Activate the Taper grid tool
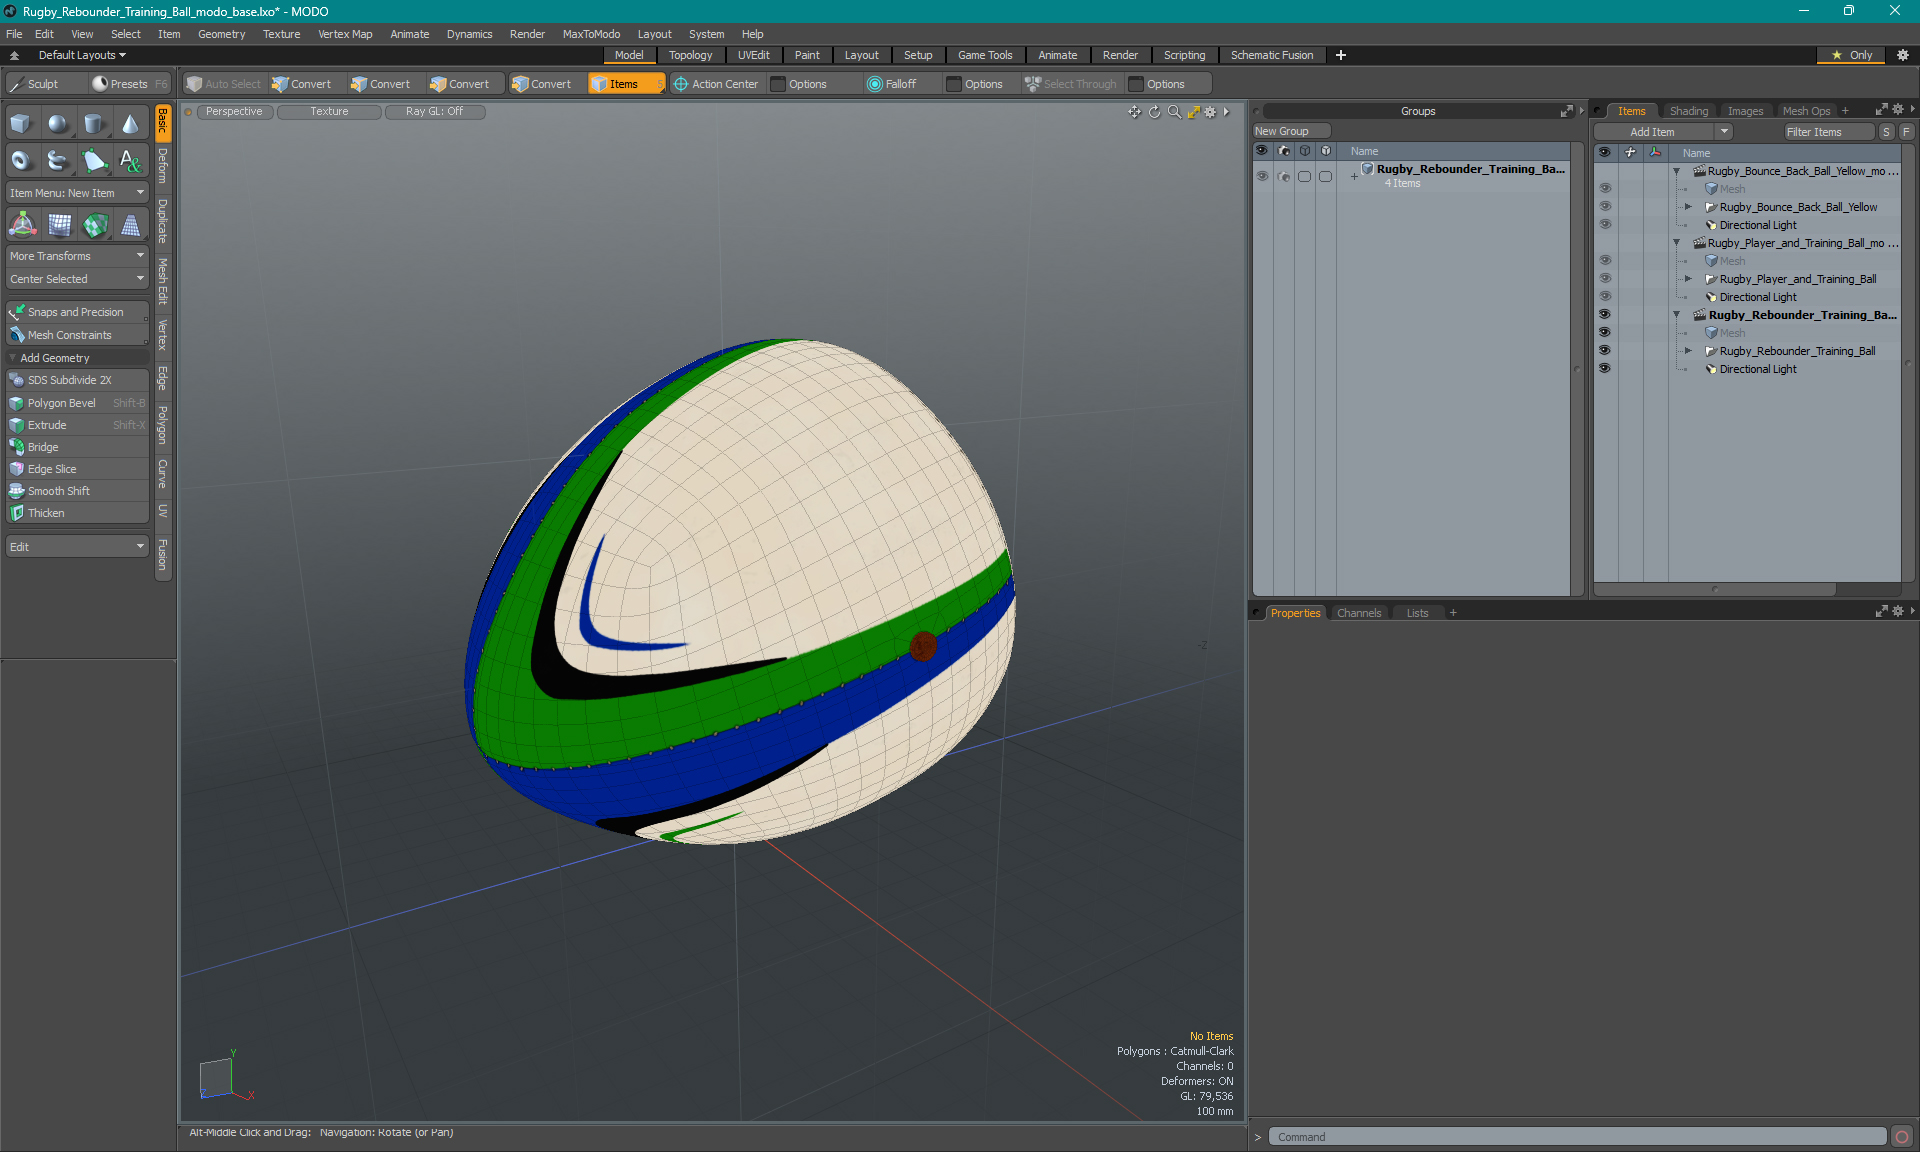Viewport: 1920px width, 1152px height. coord(130,225)
